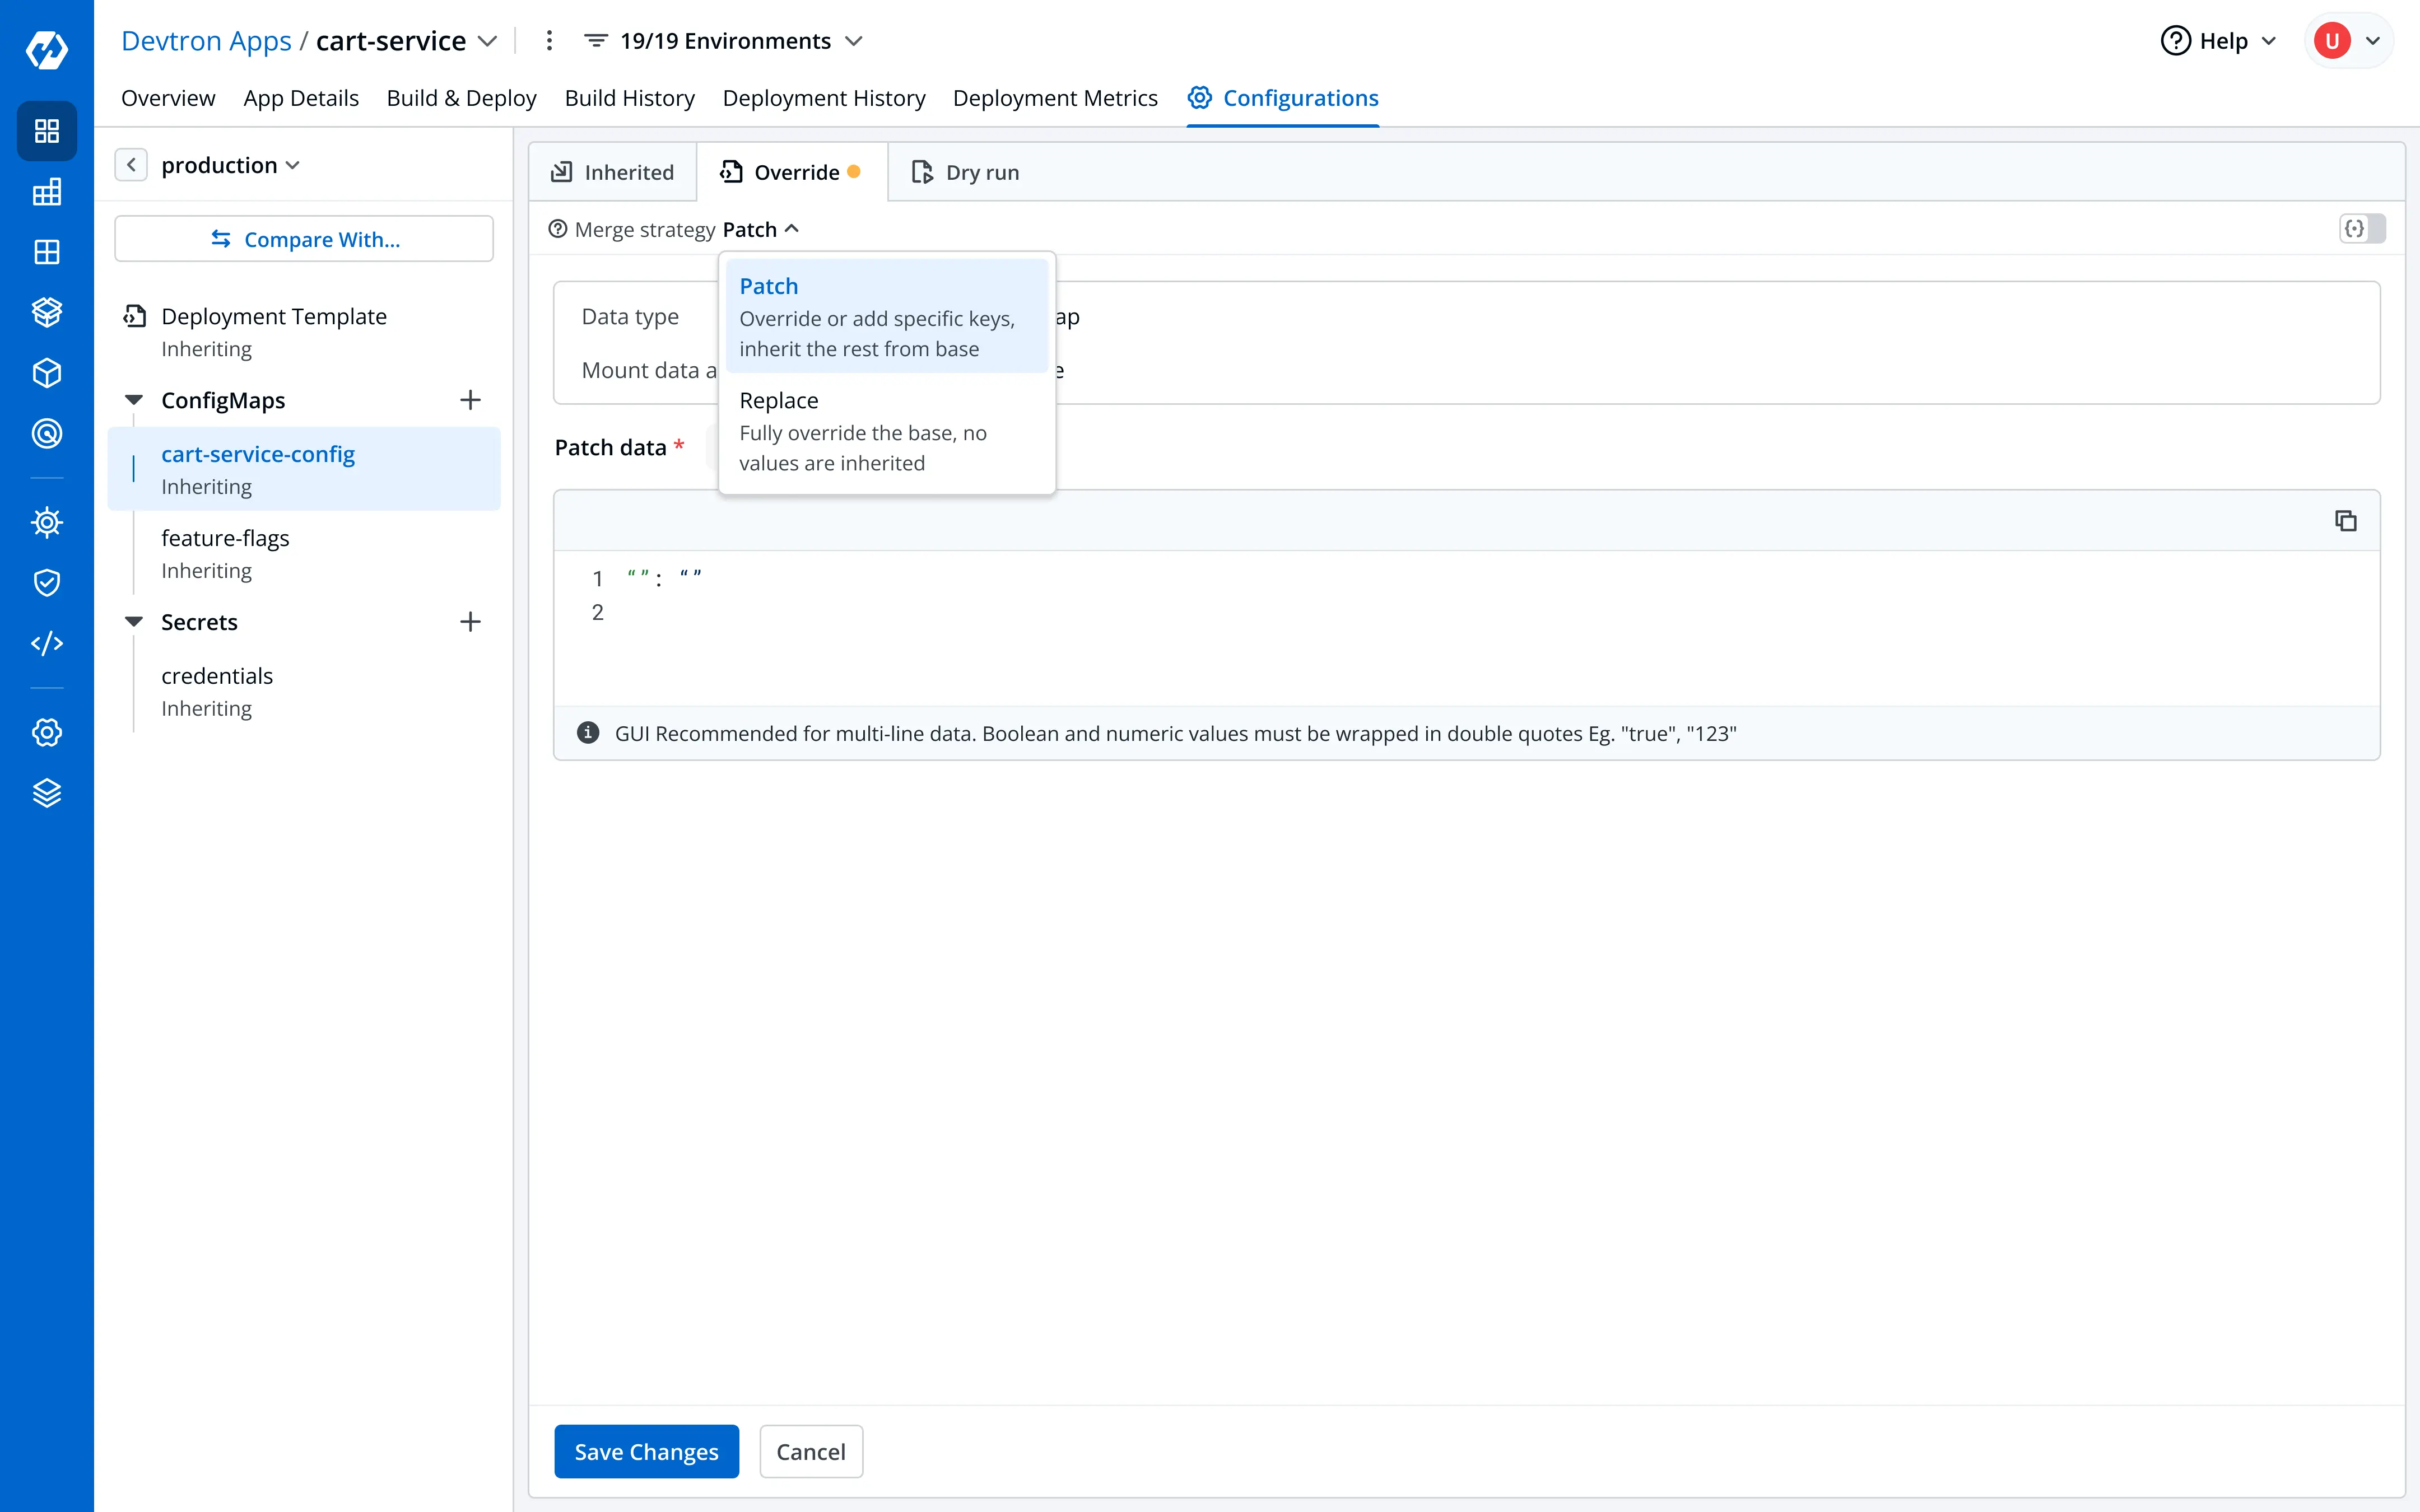This screenshot has width=2420, height=1512.
Task: Expand the Help menu chevron
Action: click(2269, 41)
